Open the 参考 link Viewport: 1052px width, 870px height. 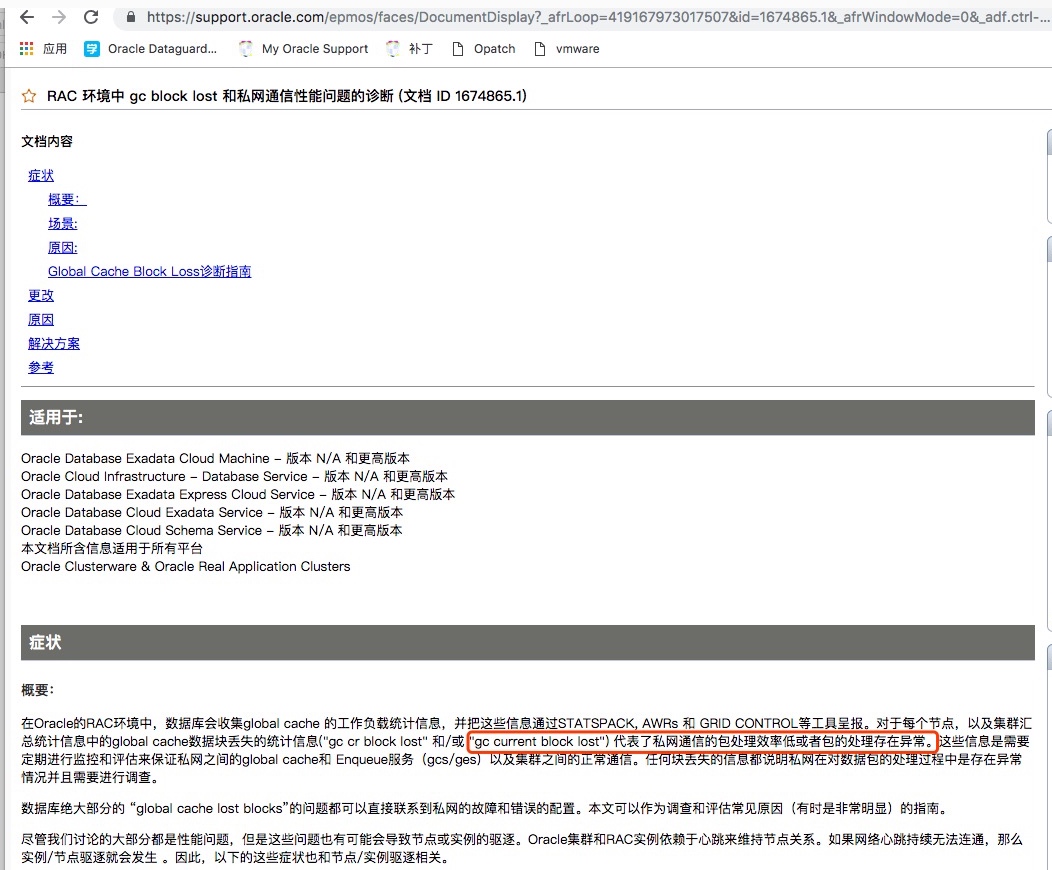[x=40, y=367]
